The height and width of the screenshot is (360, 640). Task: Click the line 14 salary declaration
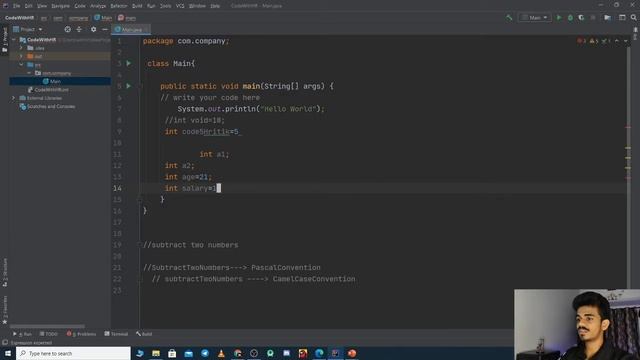pos(192,188)
